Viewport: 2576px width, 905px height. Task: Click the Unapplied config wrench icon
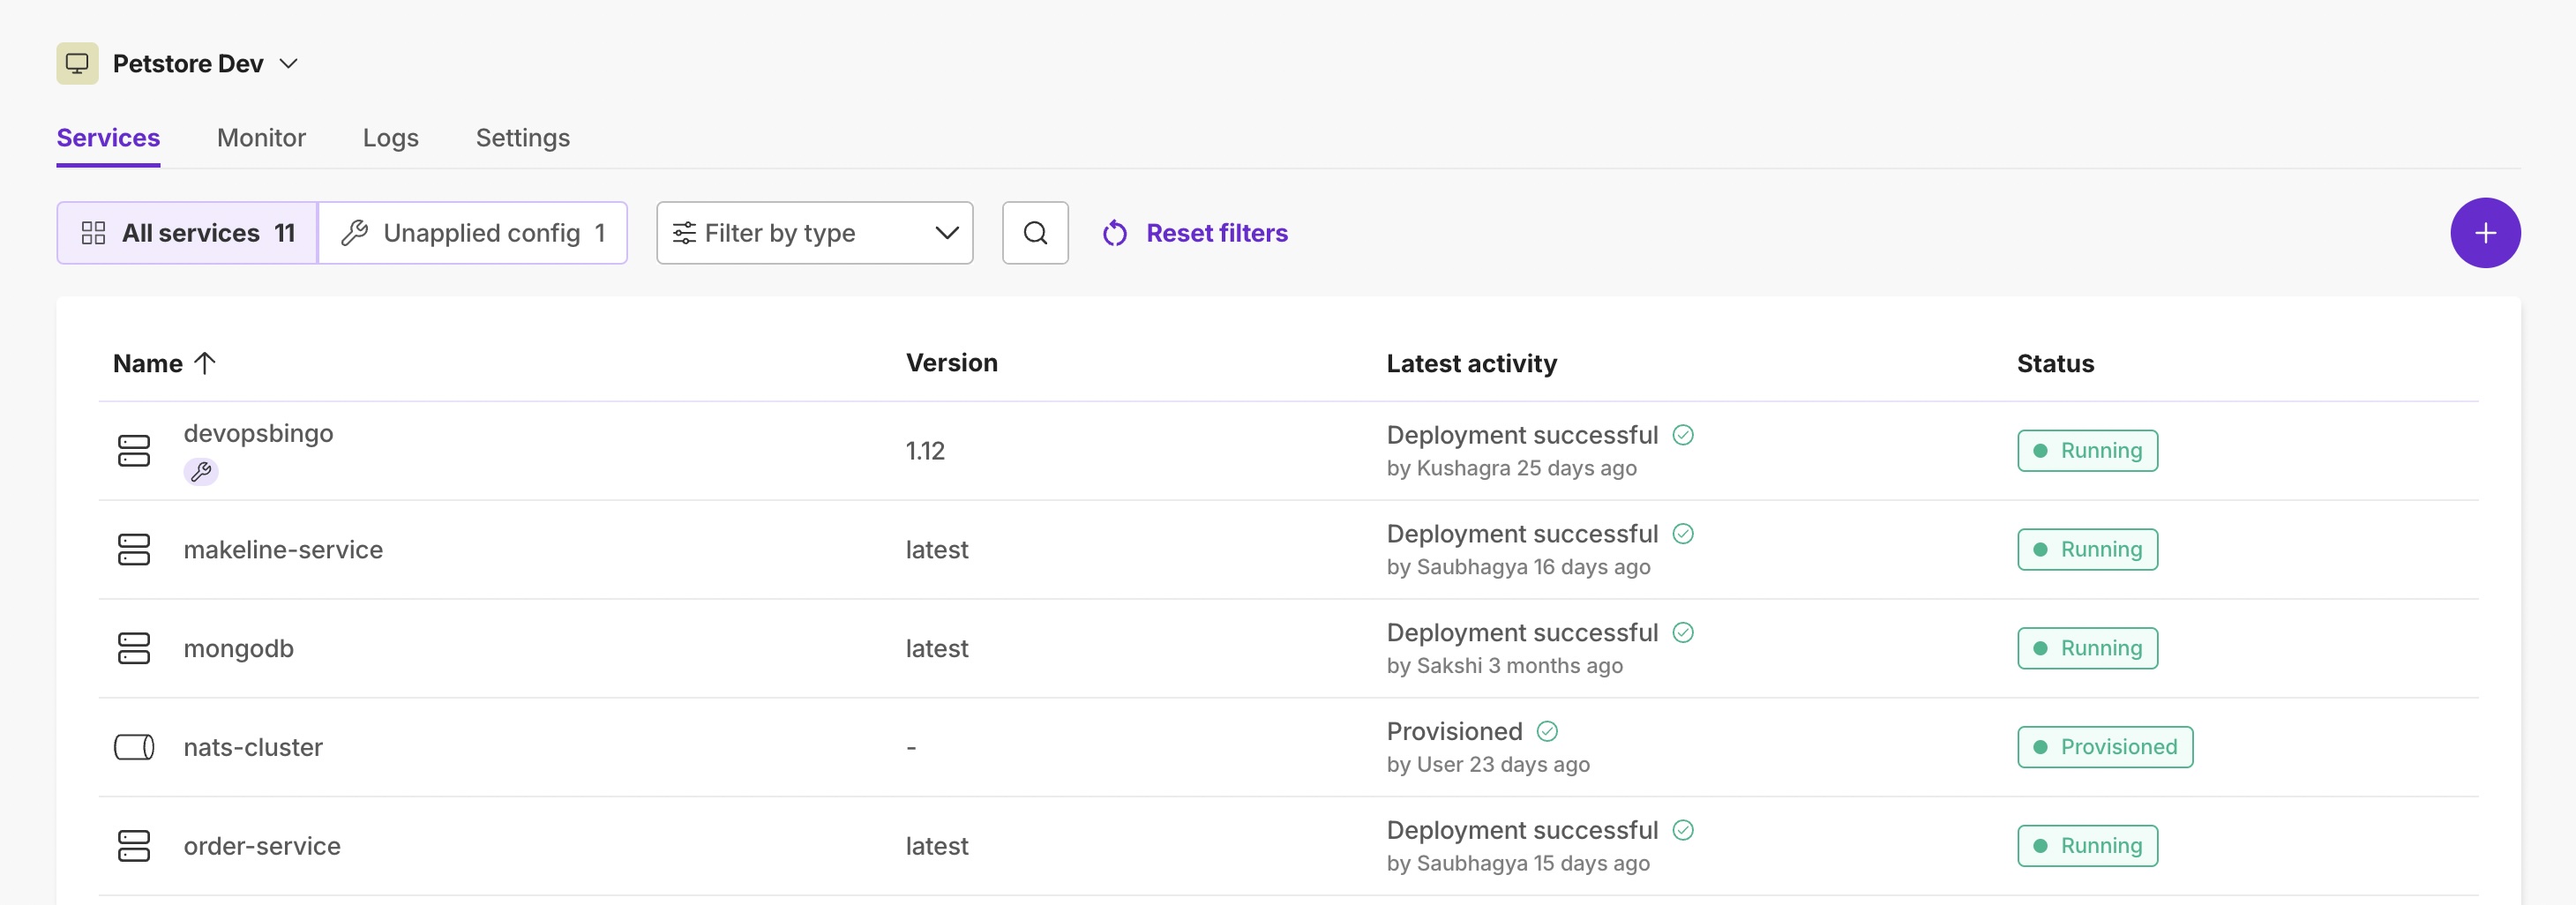(x=354, y=233)
